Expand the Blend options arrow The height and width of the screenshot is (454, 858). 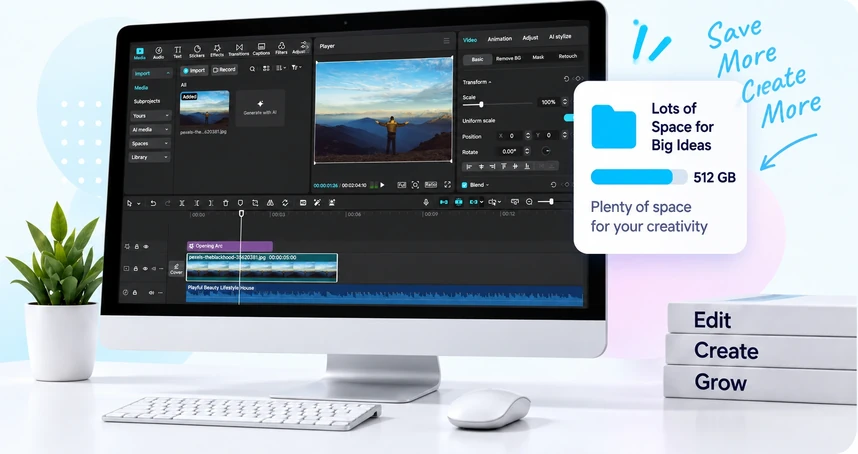488,185
